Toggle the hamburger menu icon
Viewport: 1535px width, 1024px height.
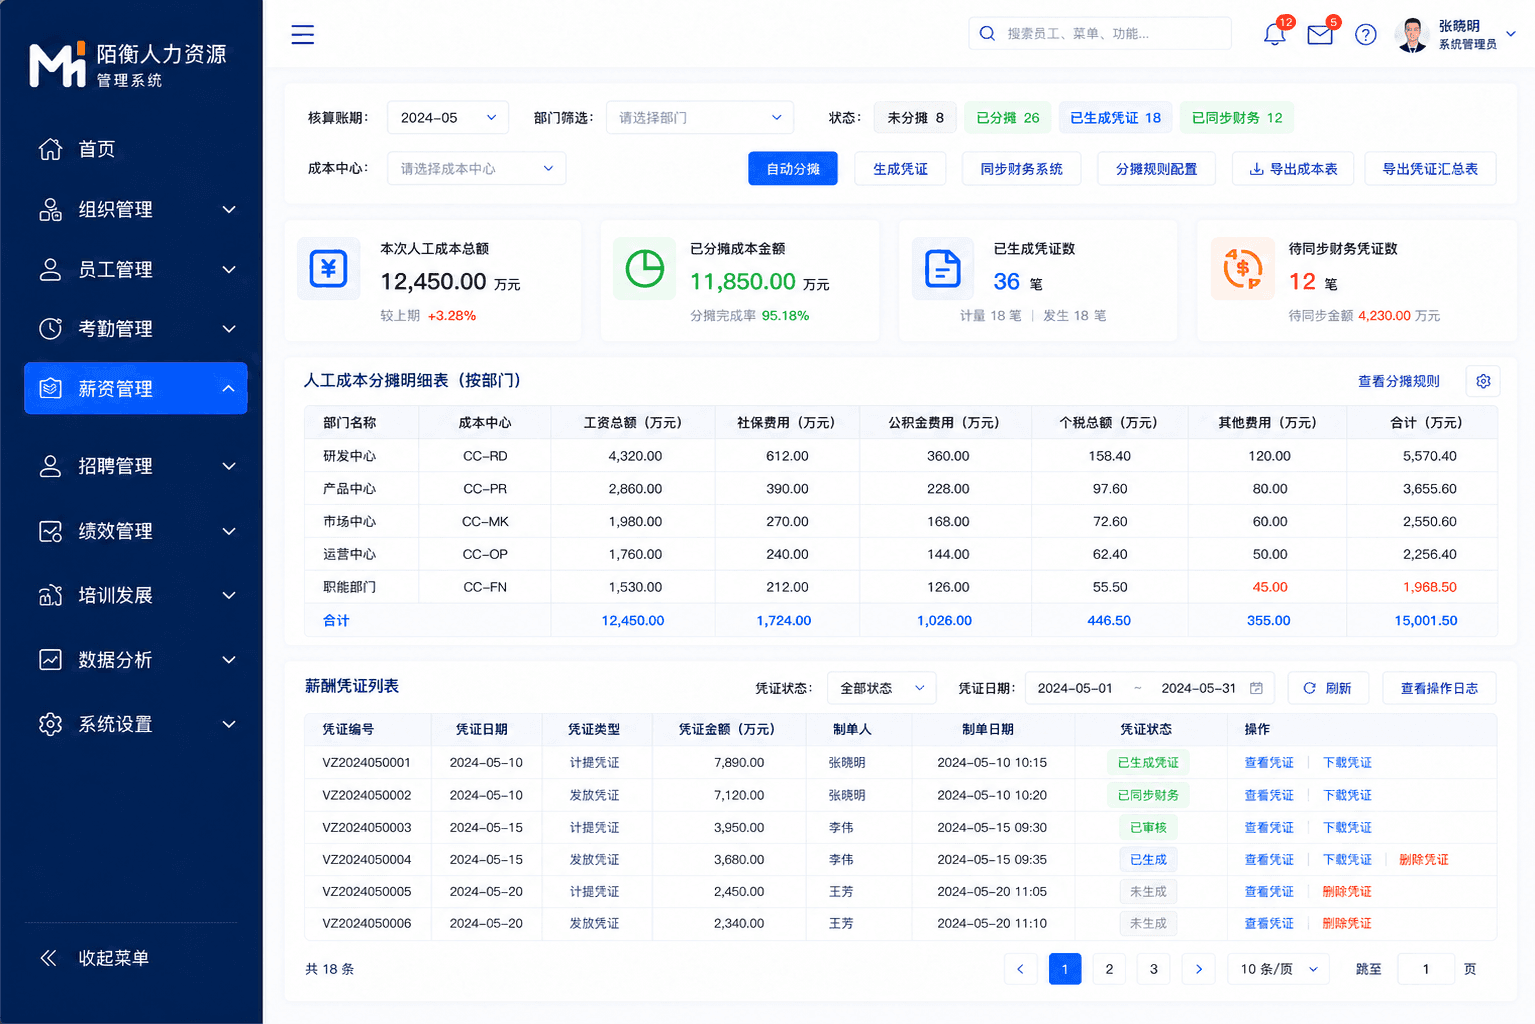click(x=303, y=34)
